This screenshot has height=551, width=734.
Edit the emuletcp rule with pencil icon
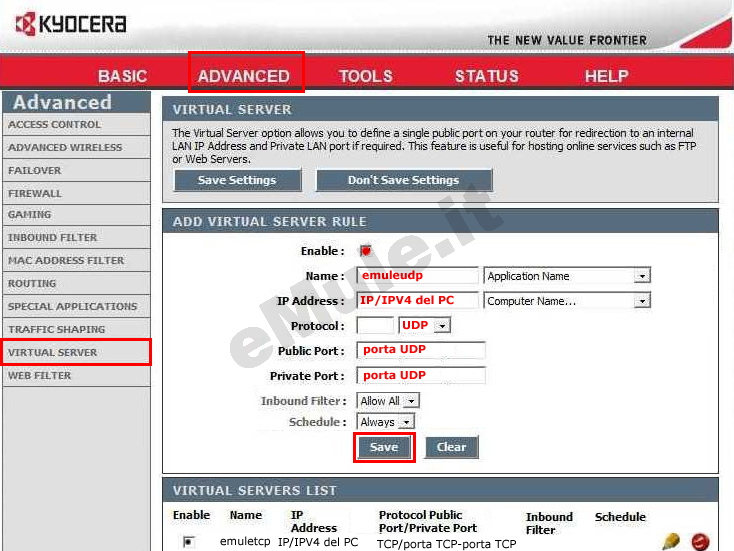[671, 542]
